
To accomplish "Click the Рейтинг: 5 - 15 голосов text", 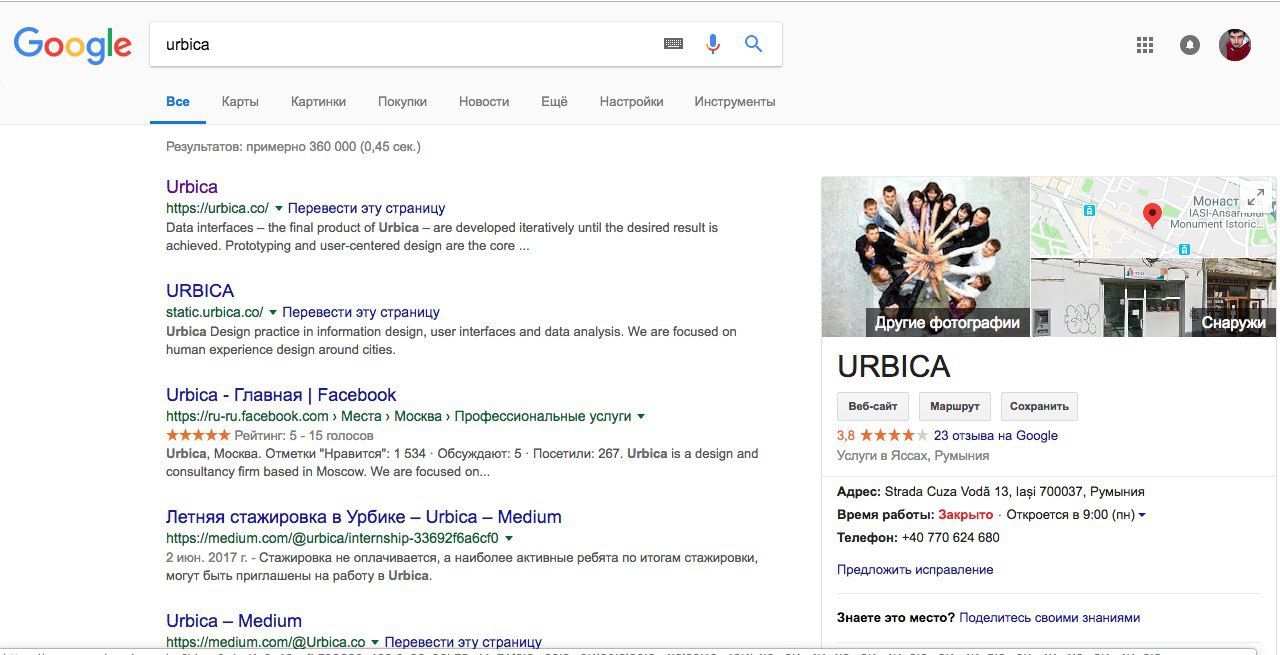I will point(304,436).
